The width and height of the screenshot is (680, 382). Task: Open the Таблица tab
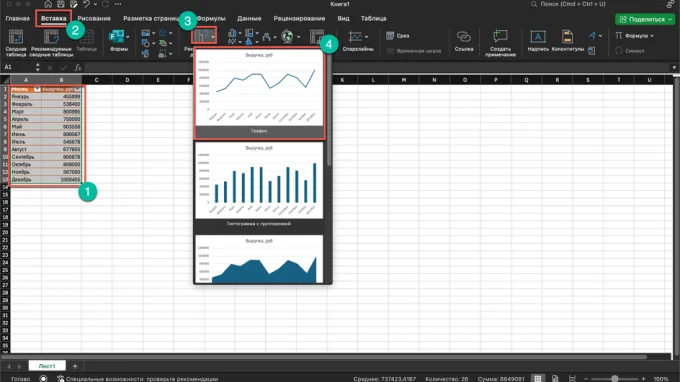373,19
